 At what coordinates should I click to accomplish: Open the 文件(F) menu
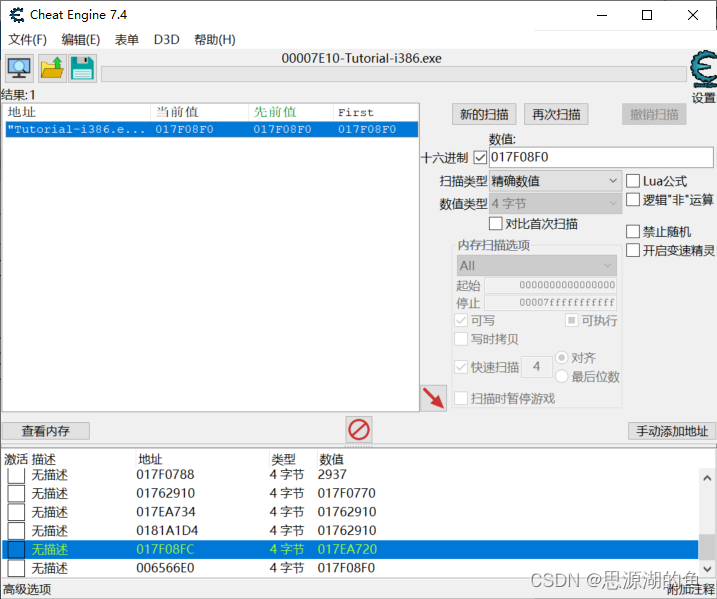27,40
